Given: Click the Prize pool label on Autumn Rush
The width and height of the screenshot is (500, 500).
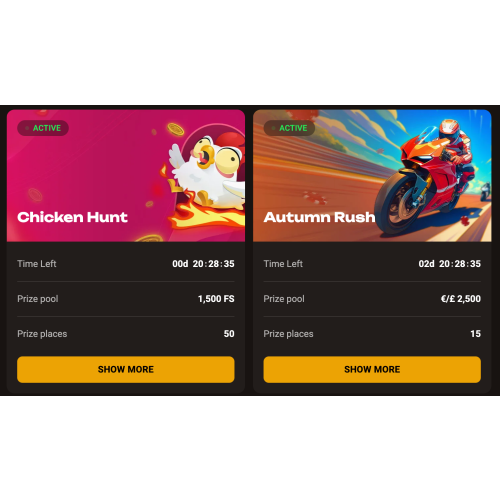Looking at the screenshot, I should coord(284,299).
